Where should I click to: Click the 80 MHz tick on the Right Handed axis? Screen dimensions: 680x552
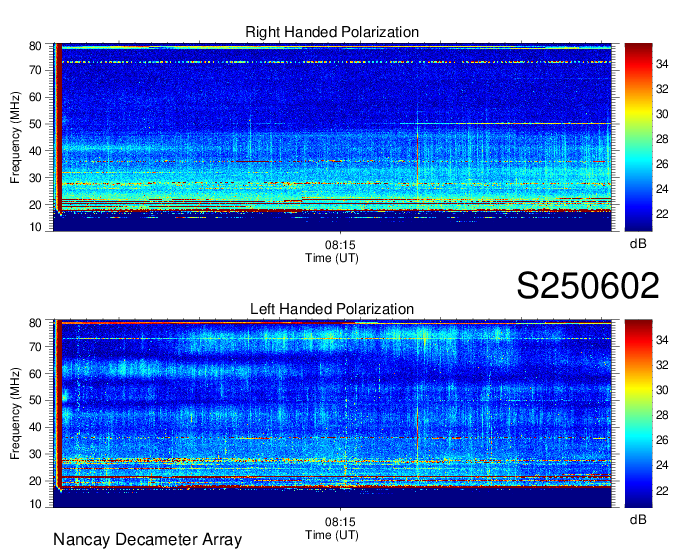(x=35, y=46)
